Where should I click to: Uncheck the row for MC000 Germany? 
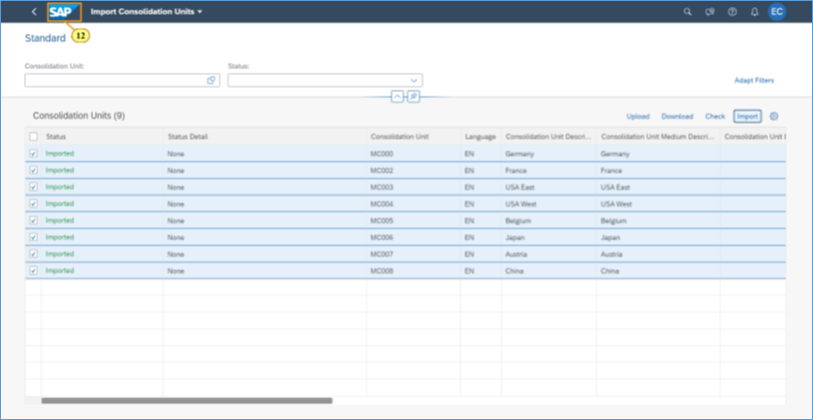coord(33,153)
